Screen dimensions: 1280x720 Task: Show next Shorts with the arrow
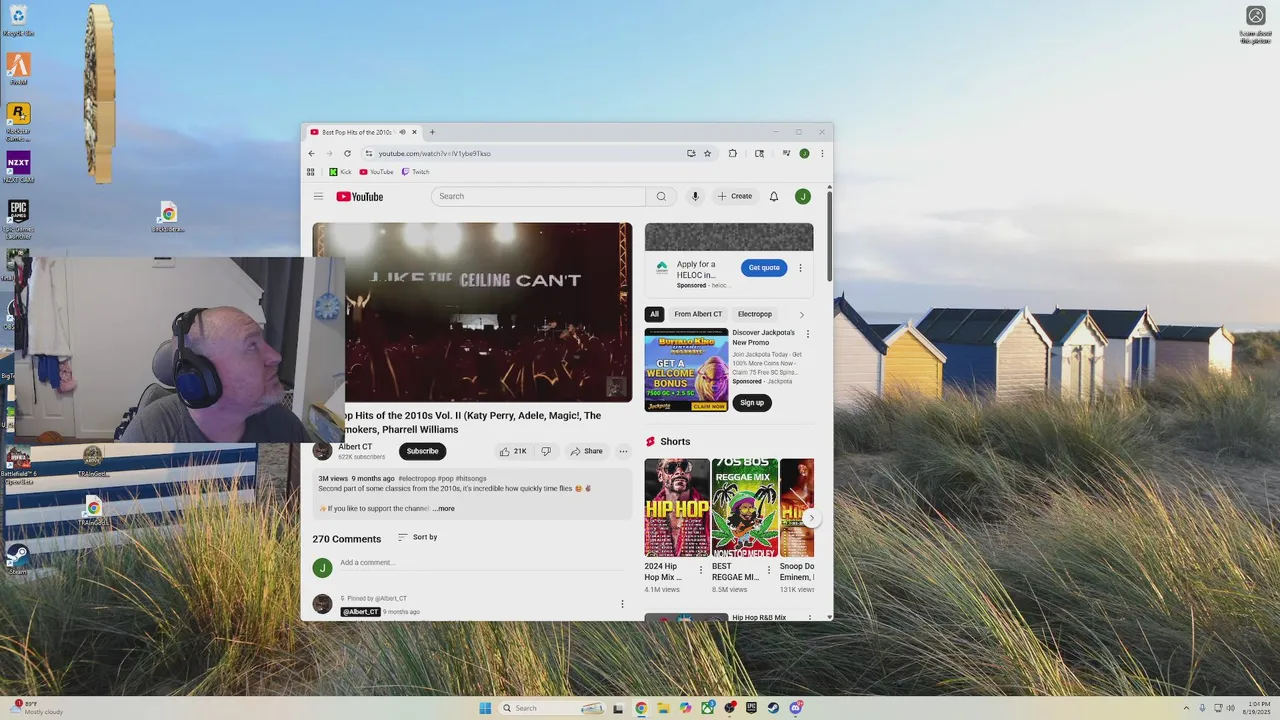pos(812,518)
